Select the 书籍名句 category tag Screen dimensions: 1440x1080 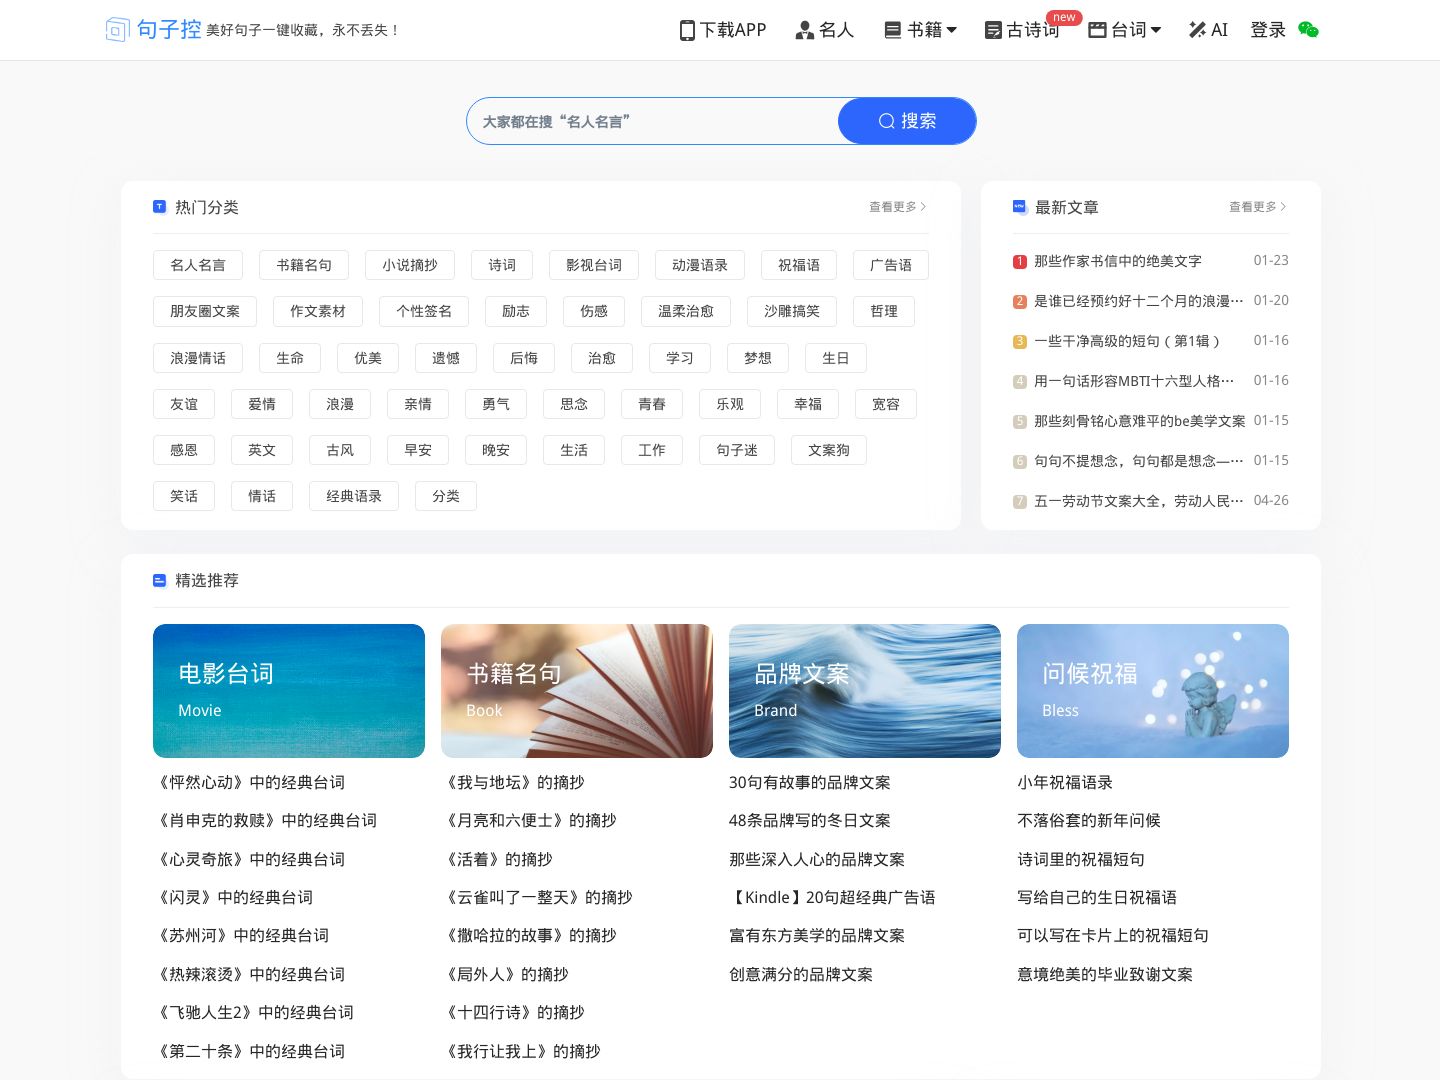(x=304, y=265)
